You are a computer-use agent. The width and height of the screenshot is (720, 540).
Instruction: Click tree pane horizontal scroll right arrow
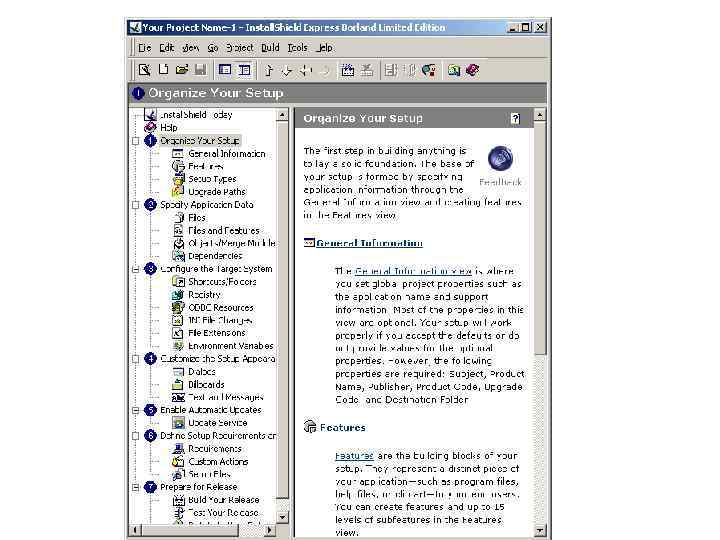point(270,530)
